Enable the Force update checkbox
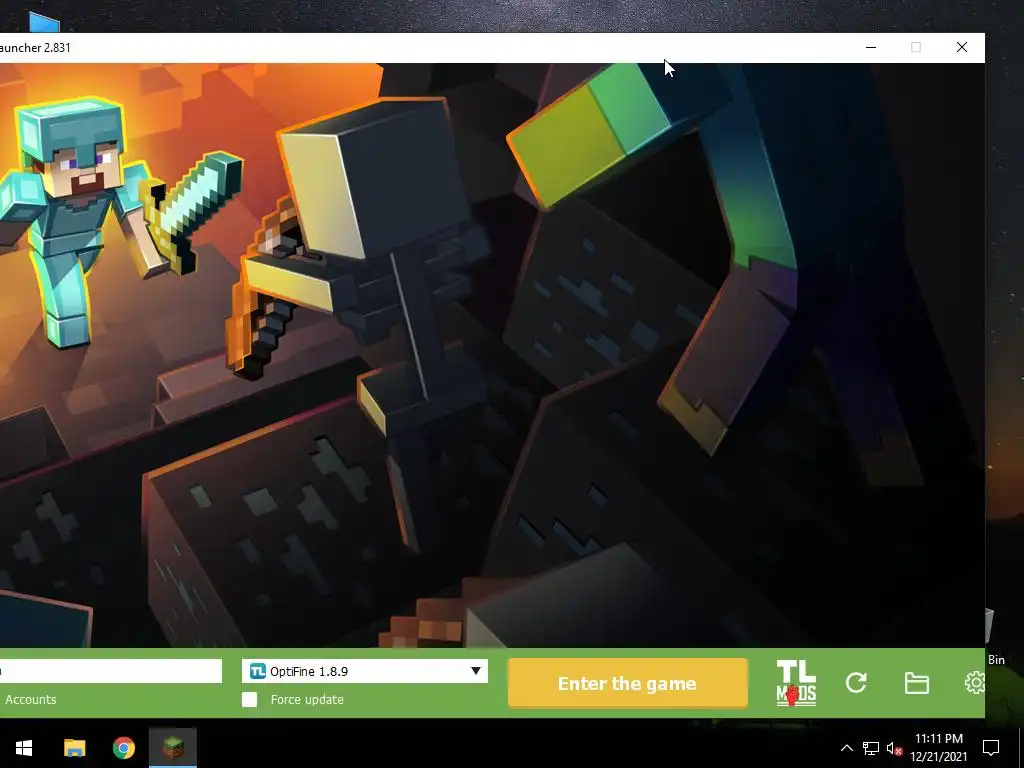Viewport: 1024px width, 768px height. (249, 699)
